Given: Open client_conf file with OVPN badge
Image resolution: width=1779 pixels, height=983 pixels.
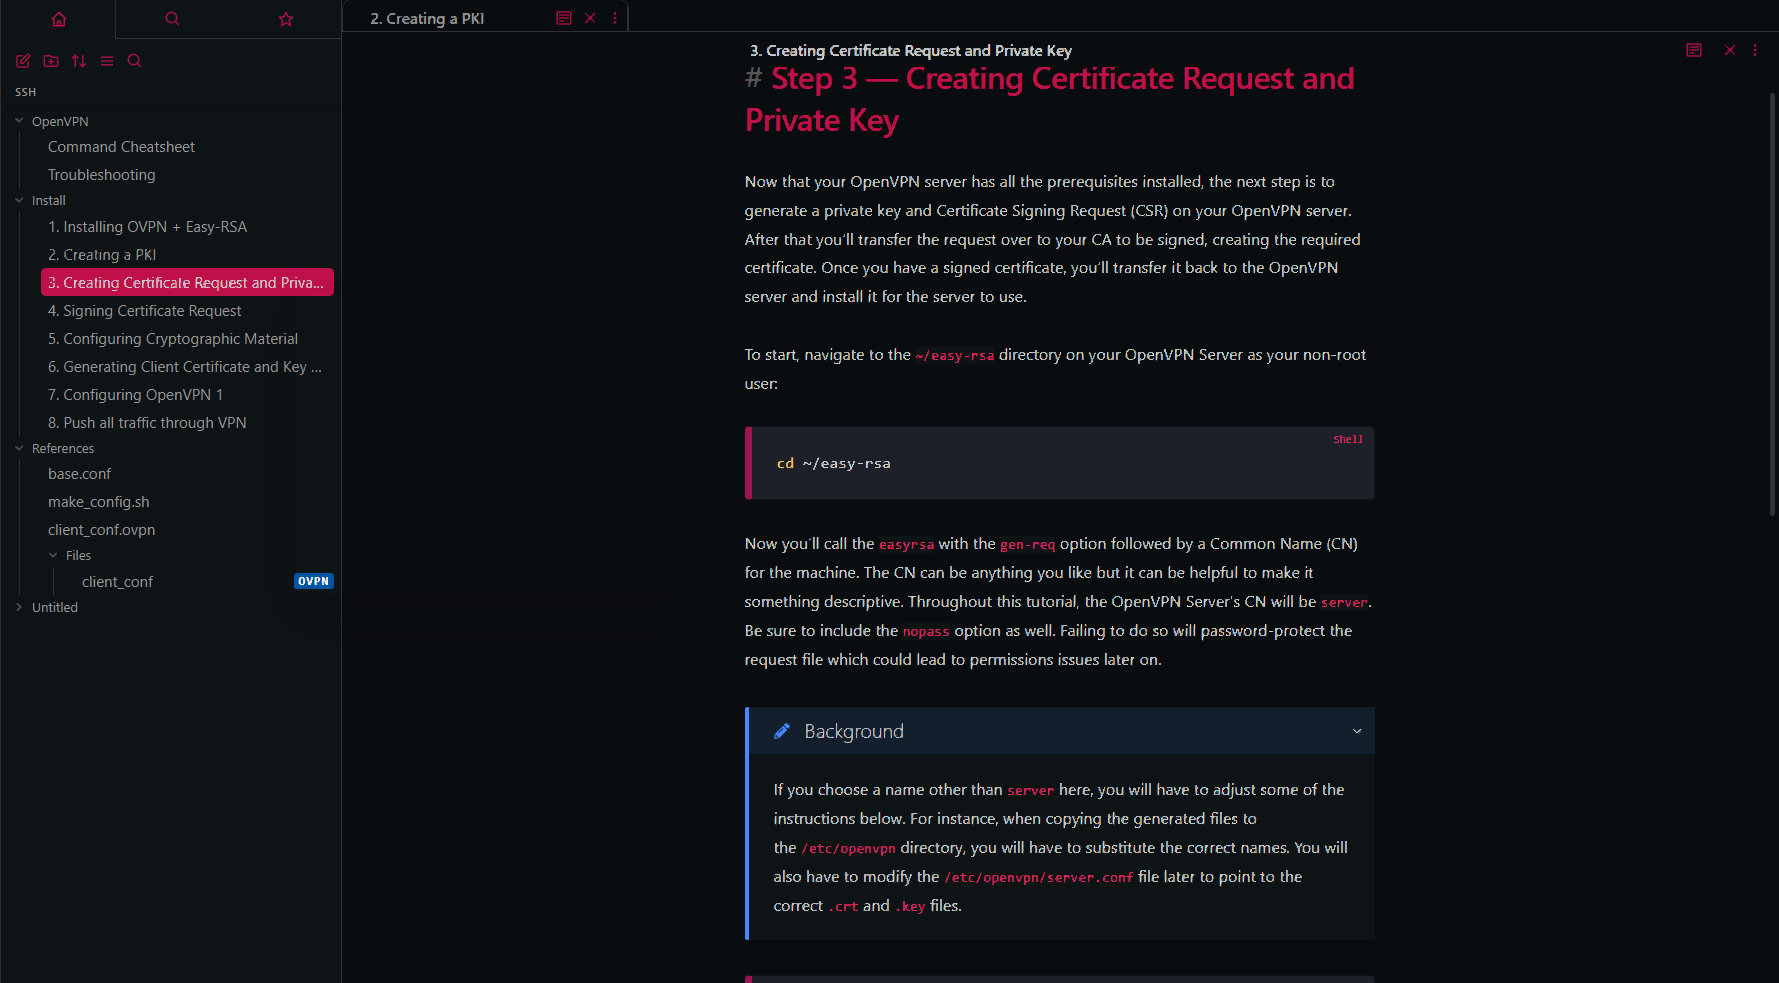Looking at the screenshot, I should click(118, 582).
